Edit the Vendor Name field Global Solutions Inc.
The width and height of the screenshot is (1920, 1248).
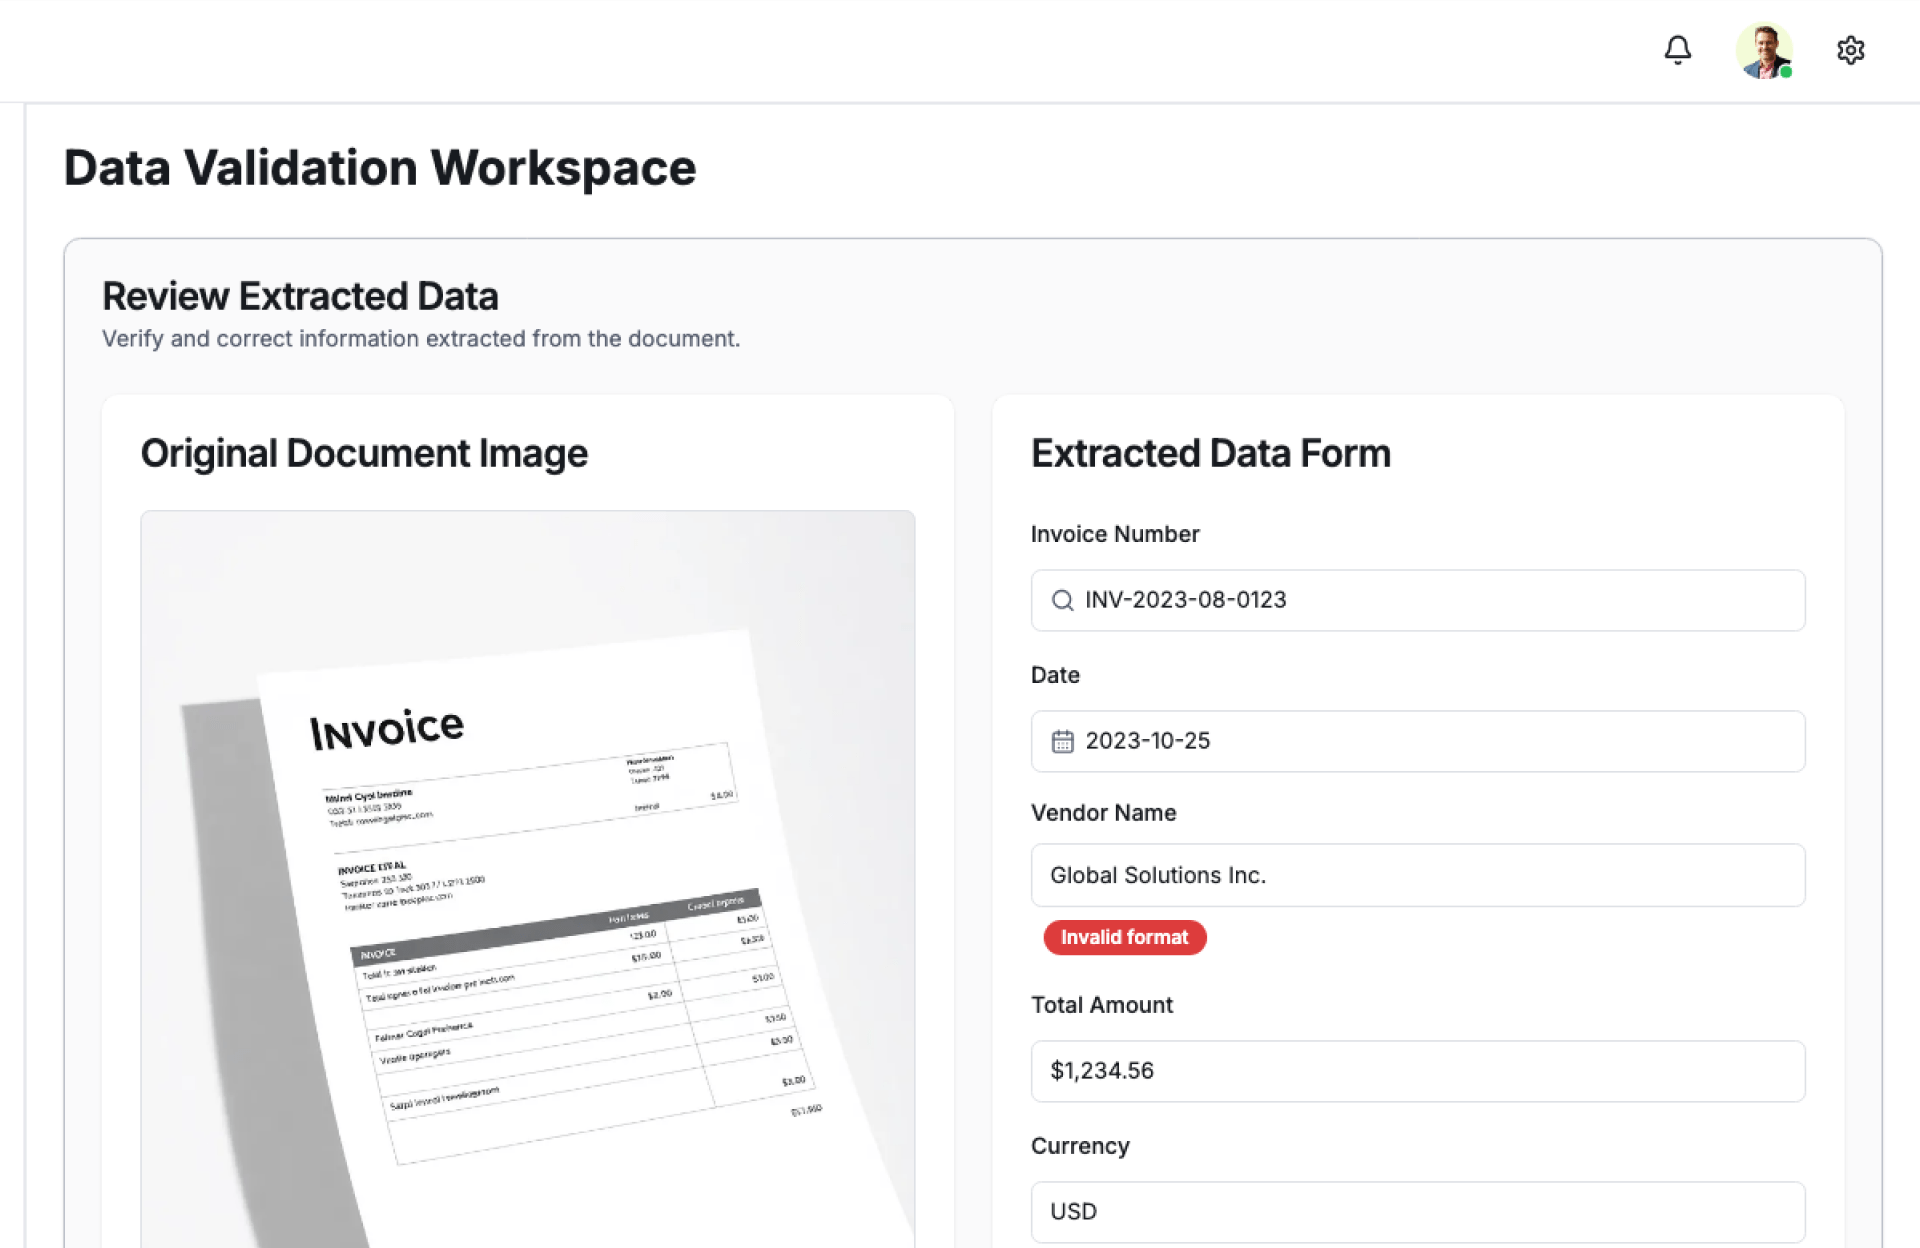click(1417, 875)
